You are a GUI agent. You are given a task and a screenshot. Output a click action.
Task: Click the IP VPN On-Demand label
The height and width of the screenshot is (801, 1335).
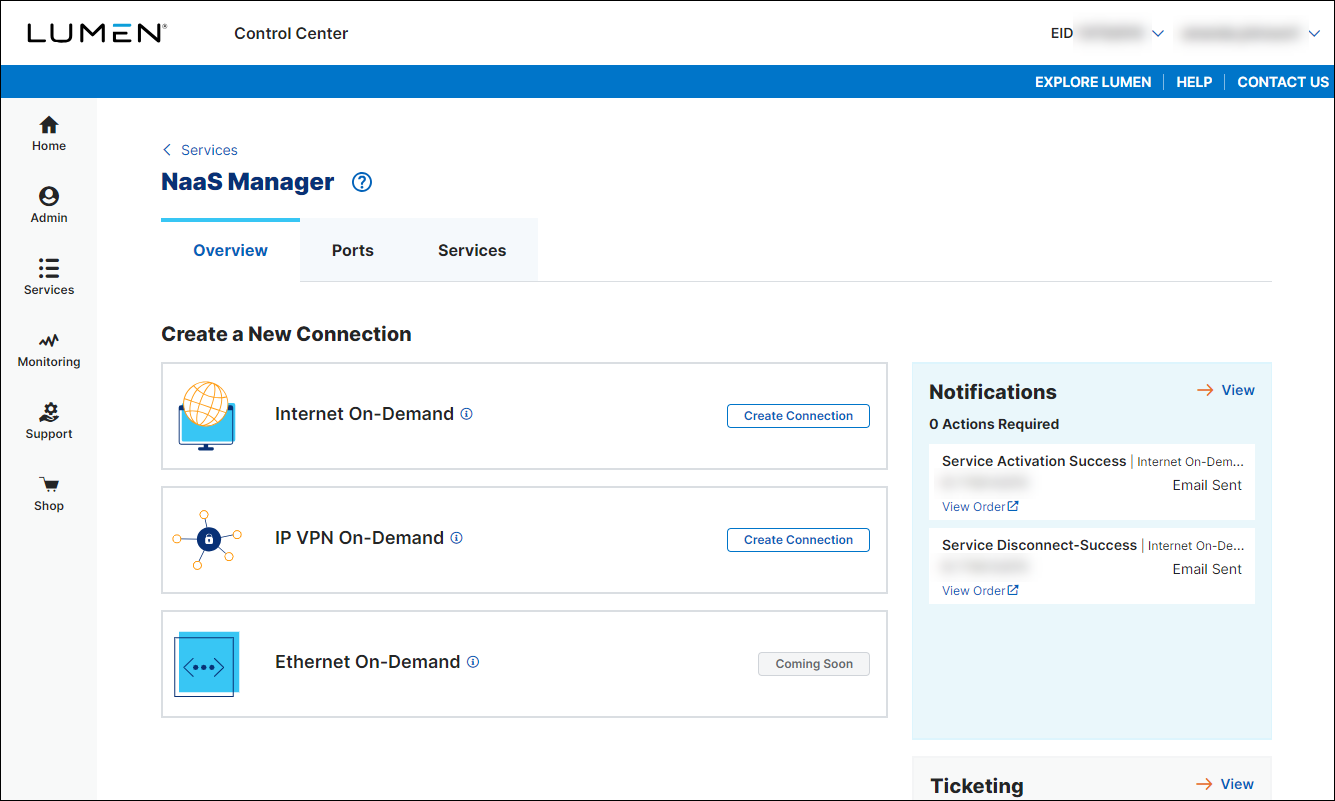[359, 538]
